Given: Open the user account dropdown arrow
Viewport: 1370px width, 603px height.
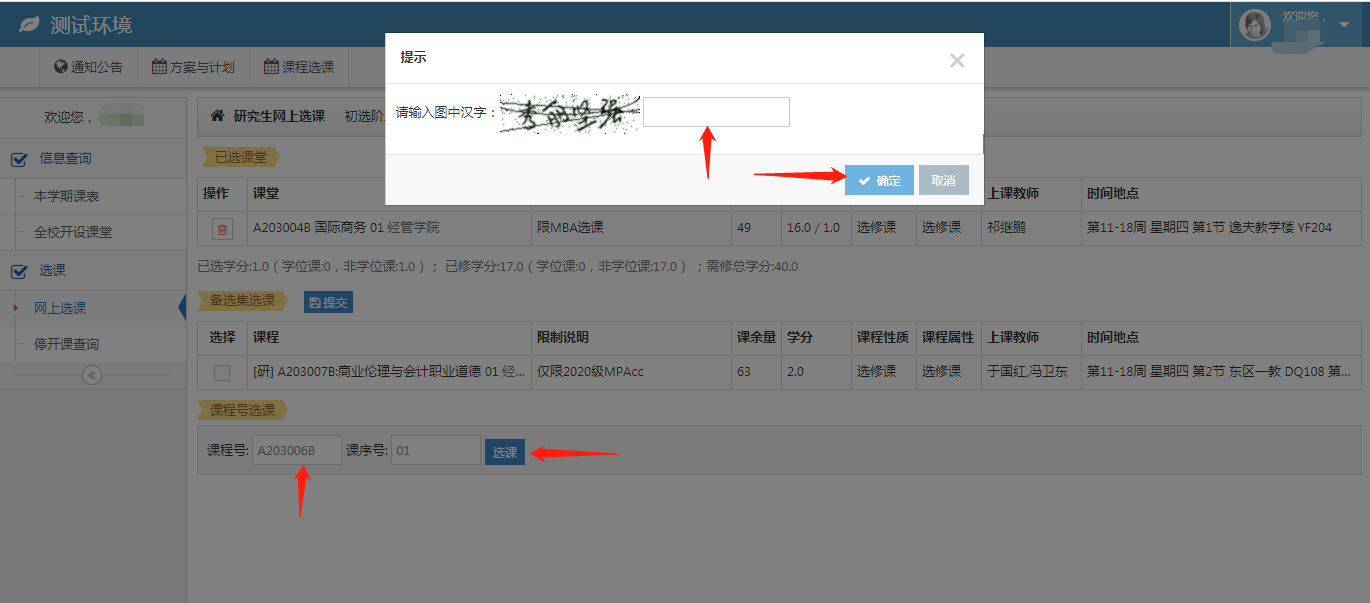Looking at the screenshot, I should click(x=1343, y=24).
